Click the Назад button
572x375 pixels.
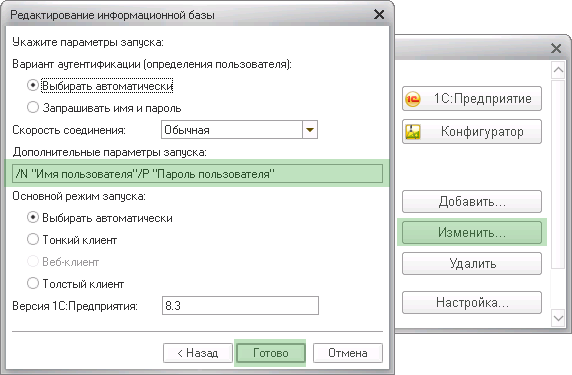pyautogui.click(x=198, y=353)
